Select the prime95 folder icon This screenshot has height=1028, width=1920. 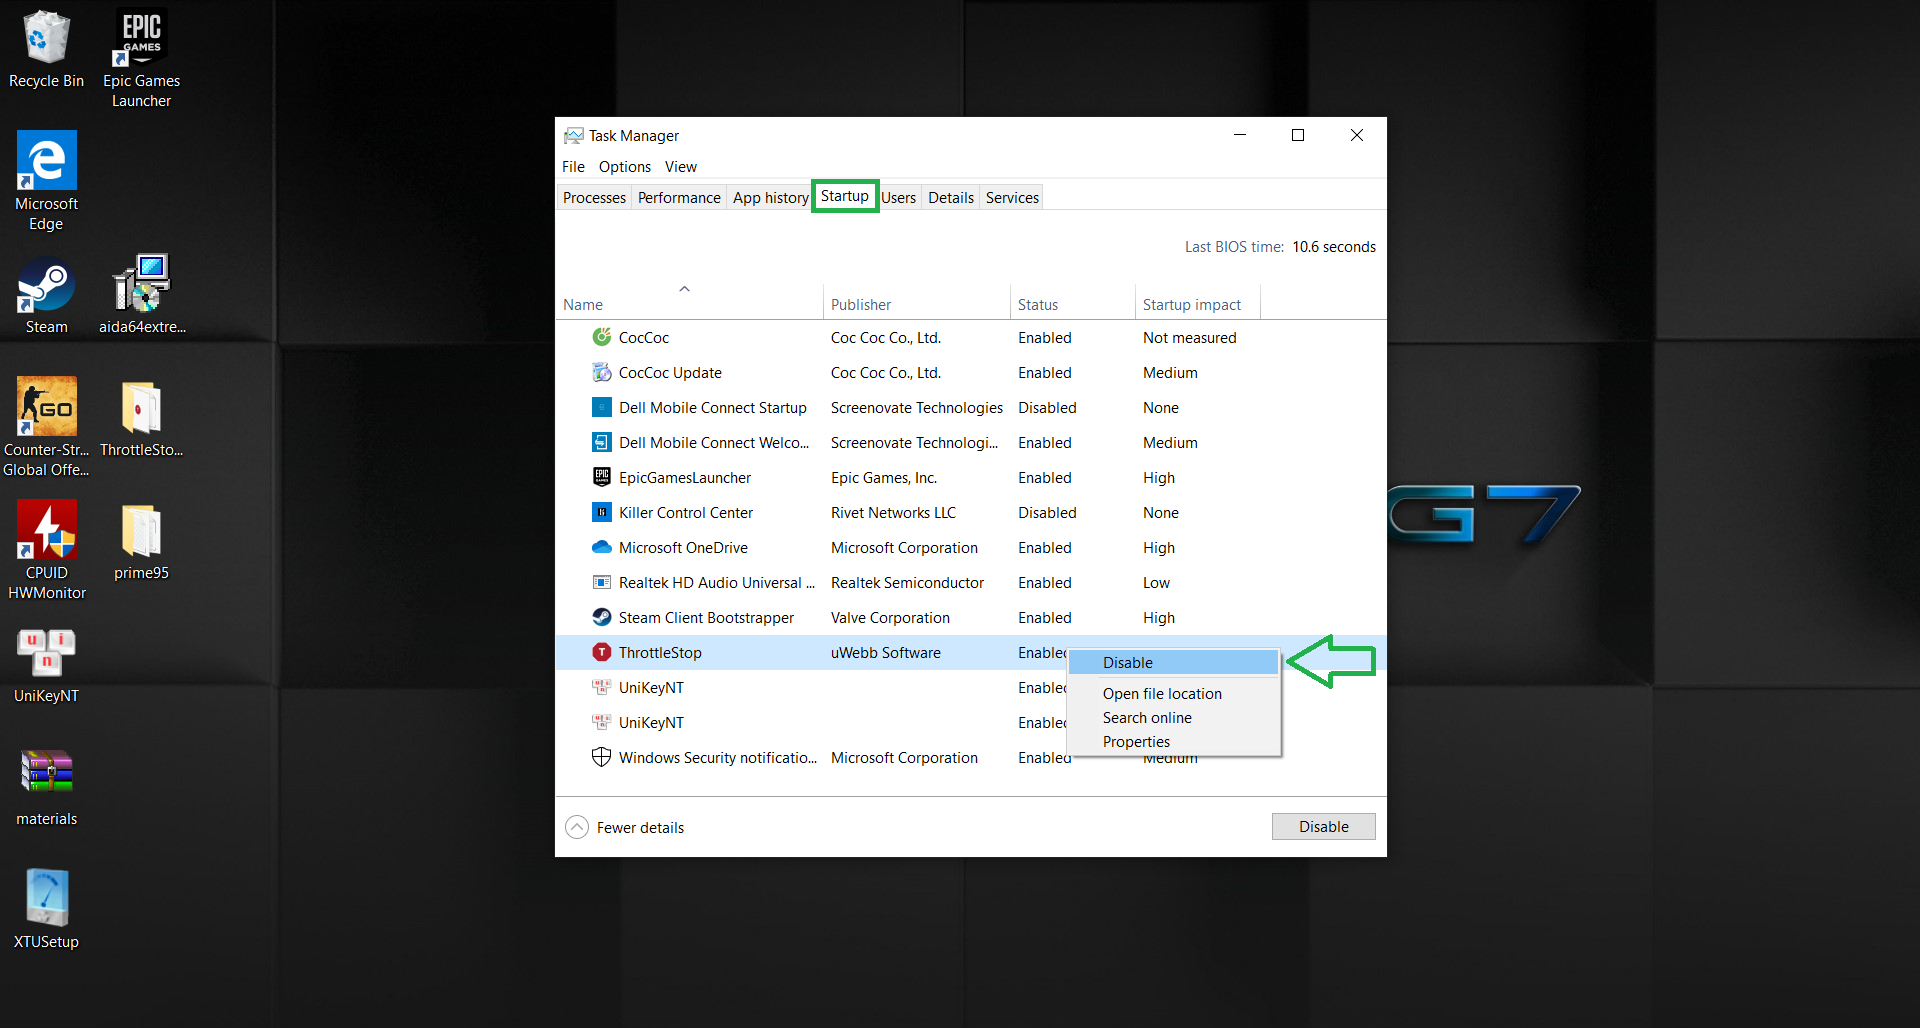[x=141, y=542]
